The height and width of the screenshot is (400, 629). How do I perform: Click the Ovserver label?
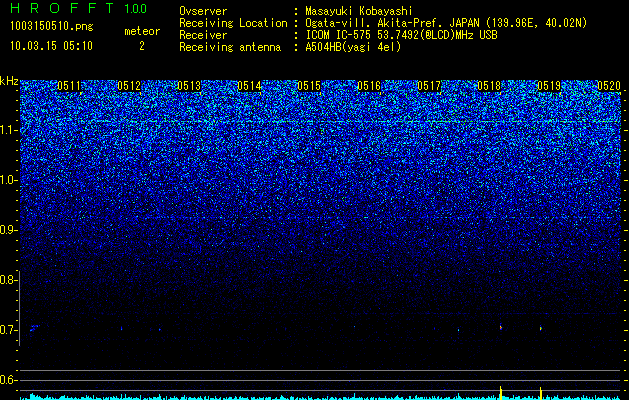click(203, 11)
